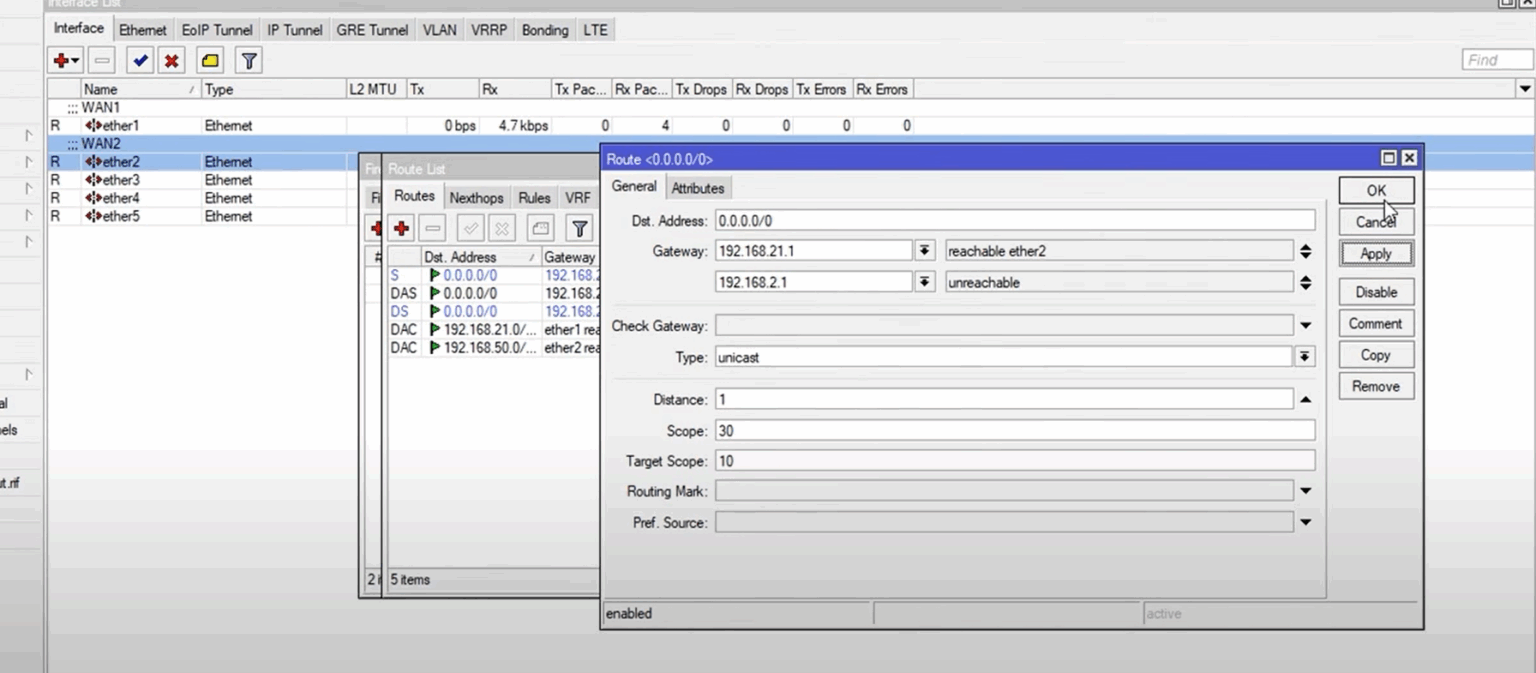Viewport: 1536px width, 673px height.
Task: Open the VRF tab in Route List
Action: 577,198
